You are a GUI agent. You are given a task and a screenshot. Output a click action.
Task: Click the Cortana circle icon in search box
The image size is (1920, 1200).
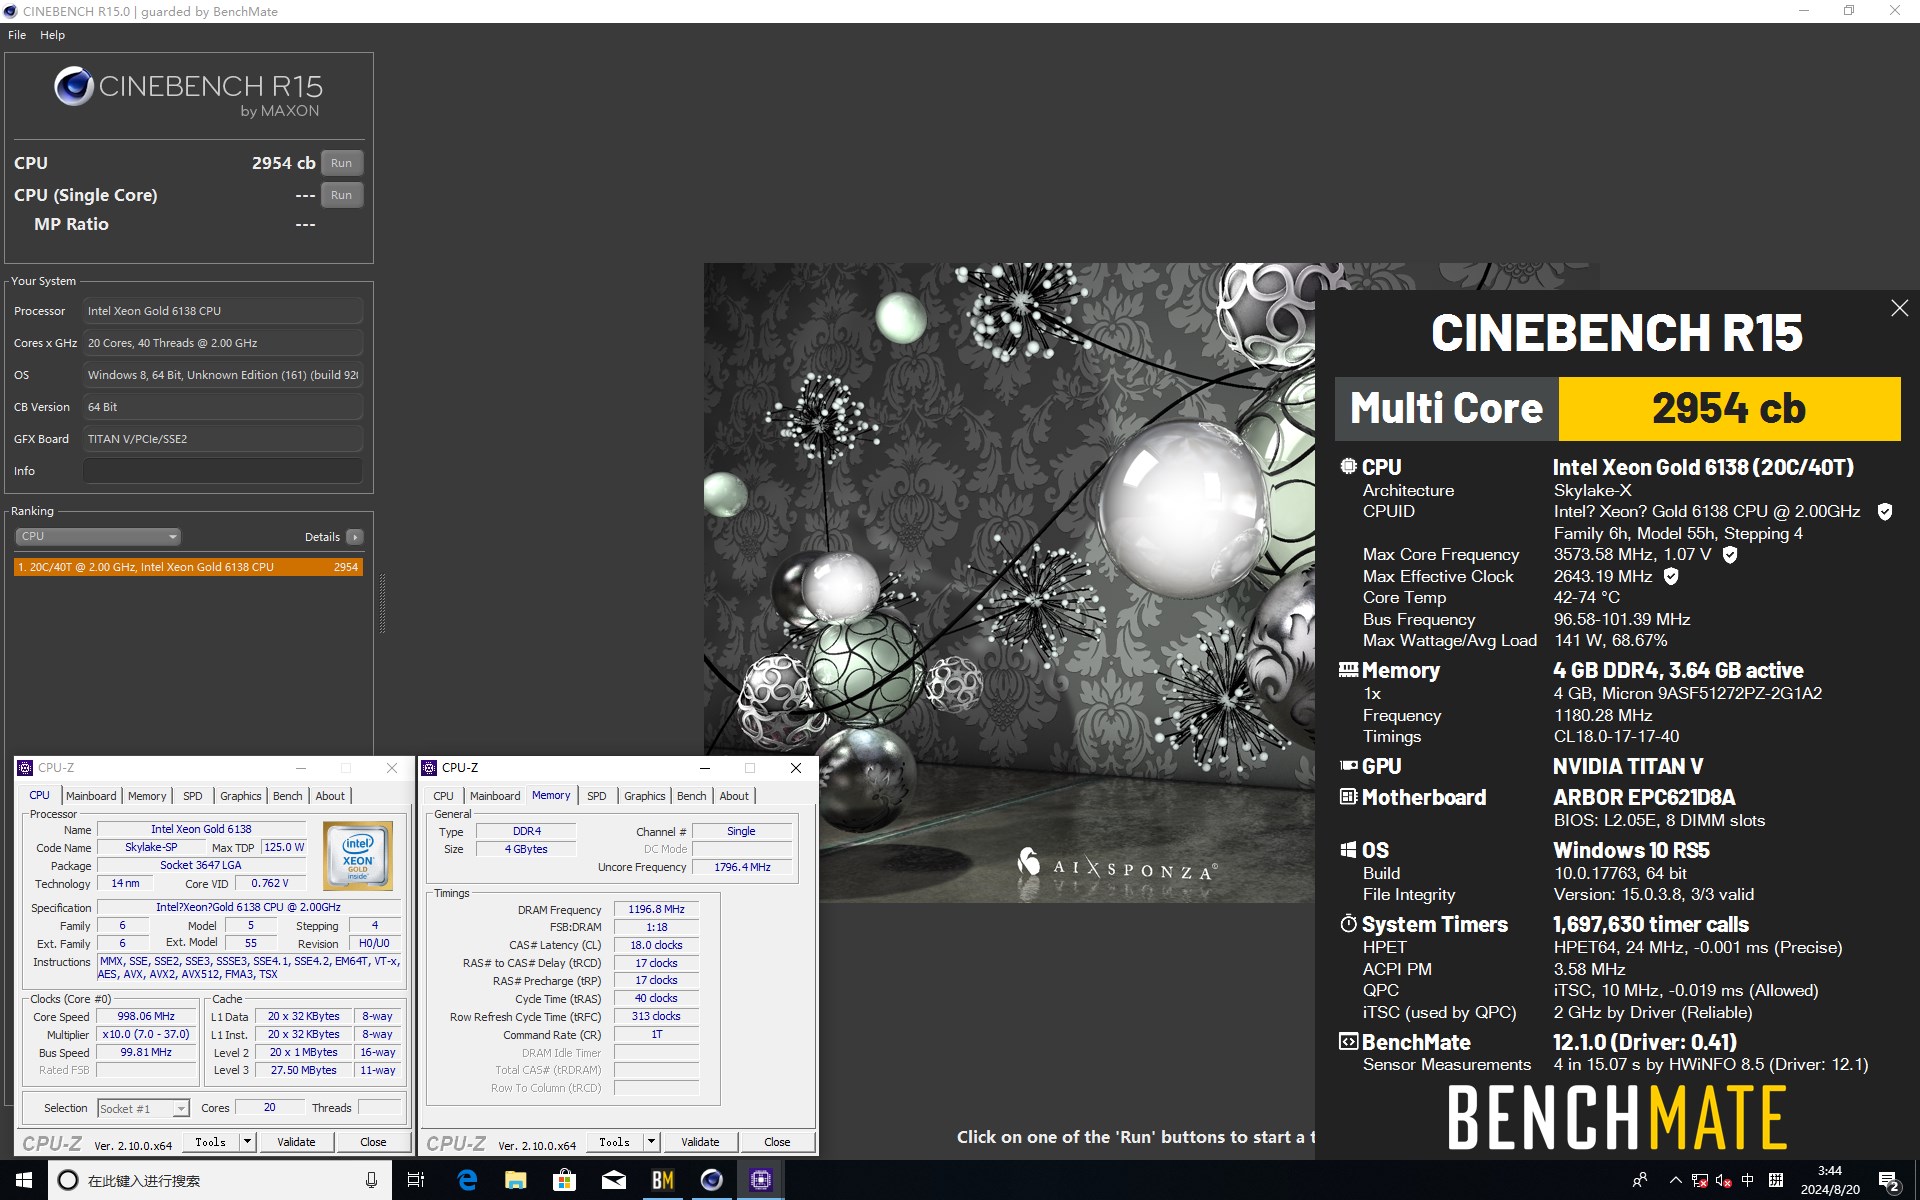68,1180
